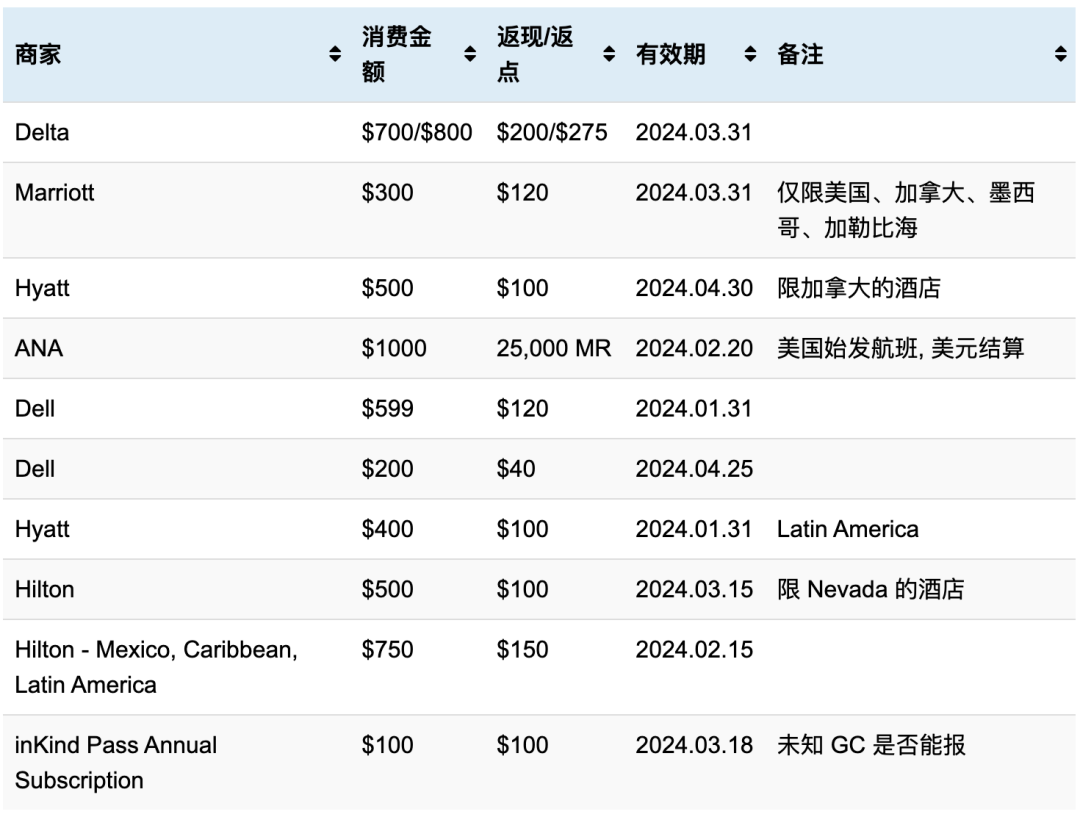Click the $200 Dell spend amount

387,468
